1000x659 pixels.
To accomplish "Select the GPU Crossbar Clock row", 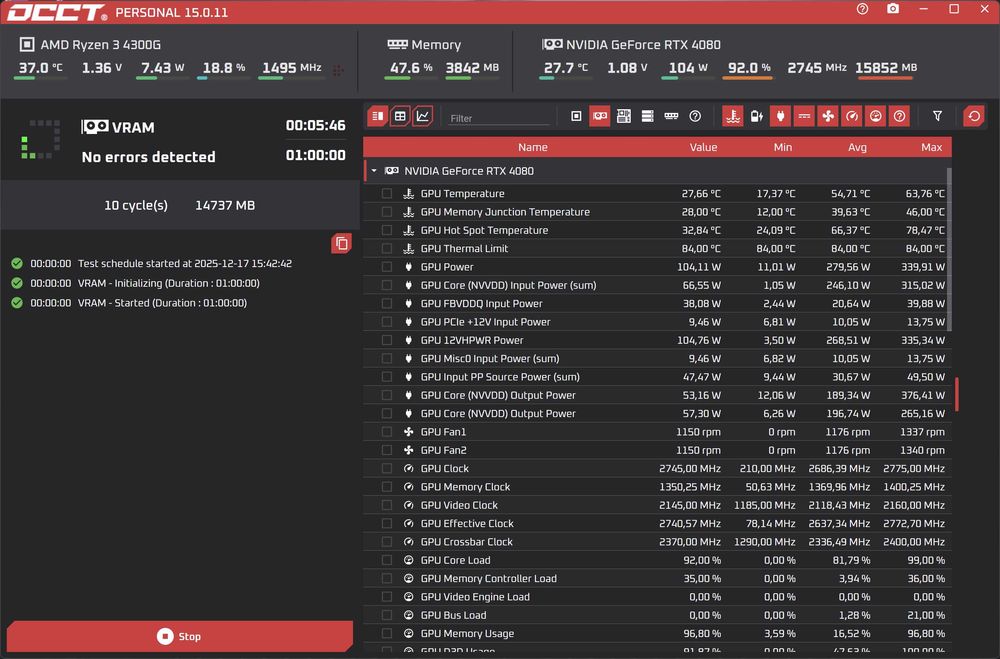I will point(658,542).
